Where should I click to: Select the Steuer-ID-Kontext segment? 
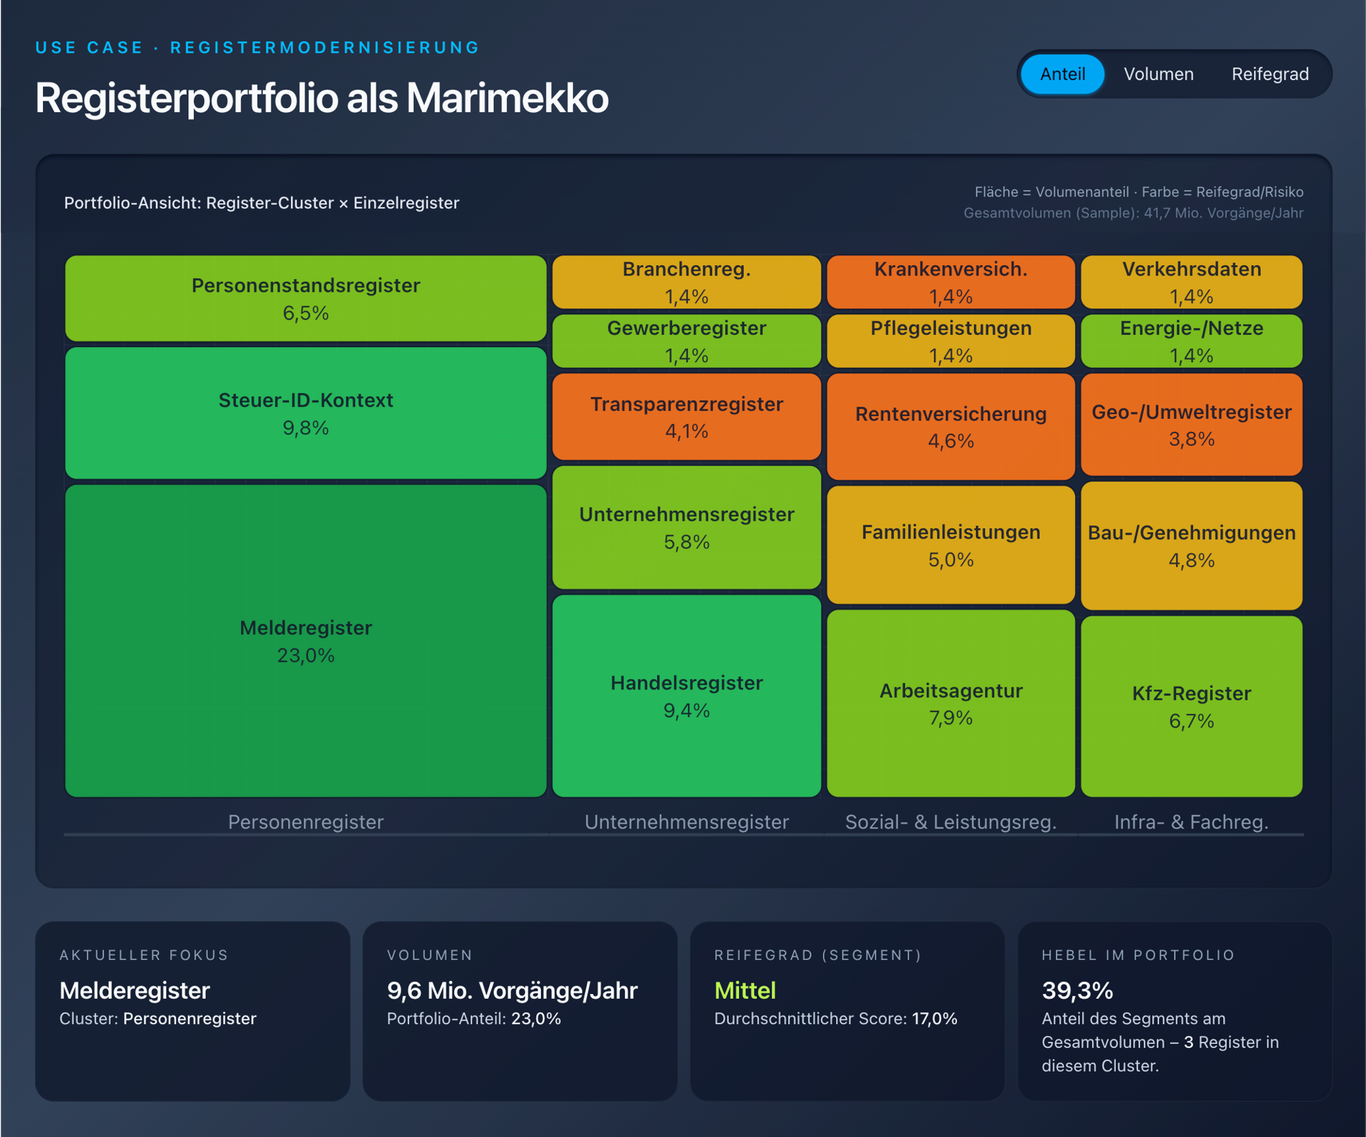click(x=306, y=413)
